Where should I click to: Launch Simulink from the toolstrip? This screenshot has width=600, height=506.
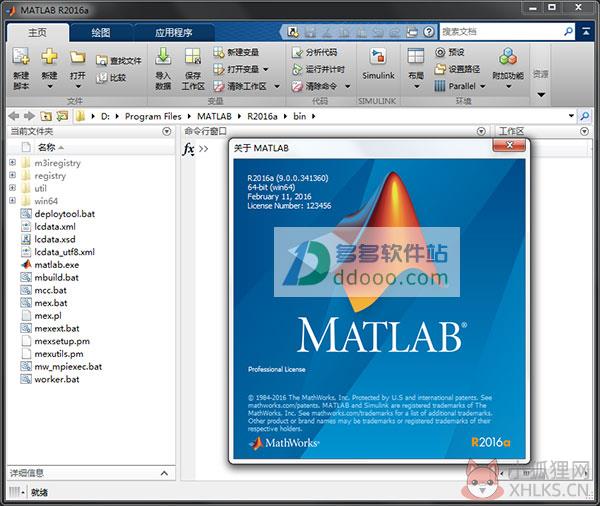pos(378,64)
